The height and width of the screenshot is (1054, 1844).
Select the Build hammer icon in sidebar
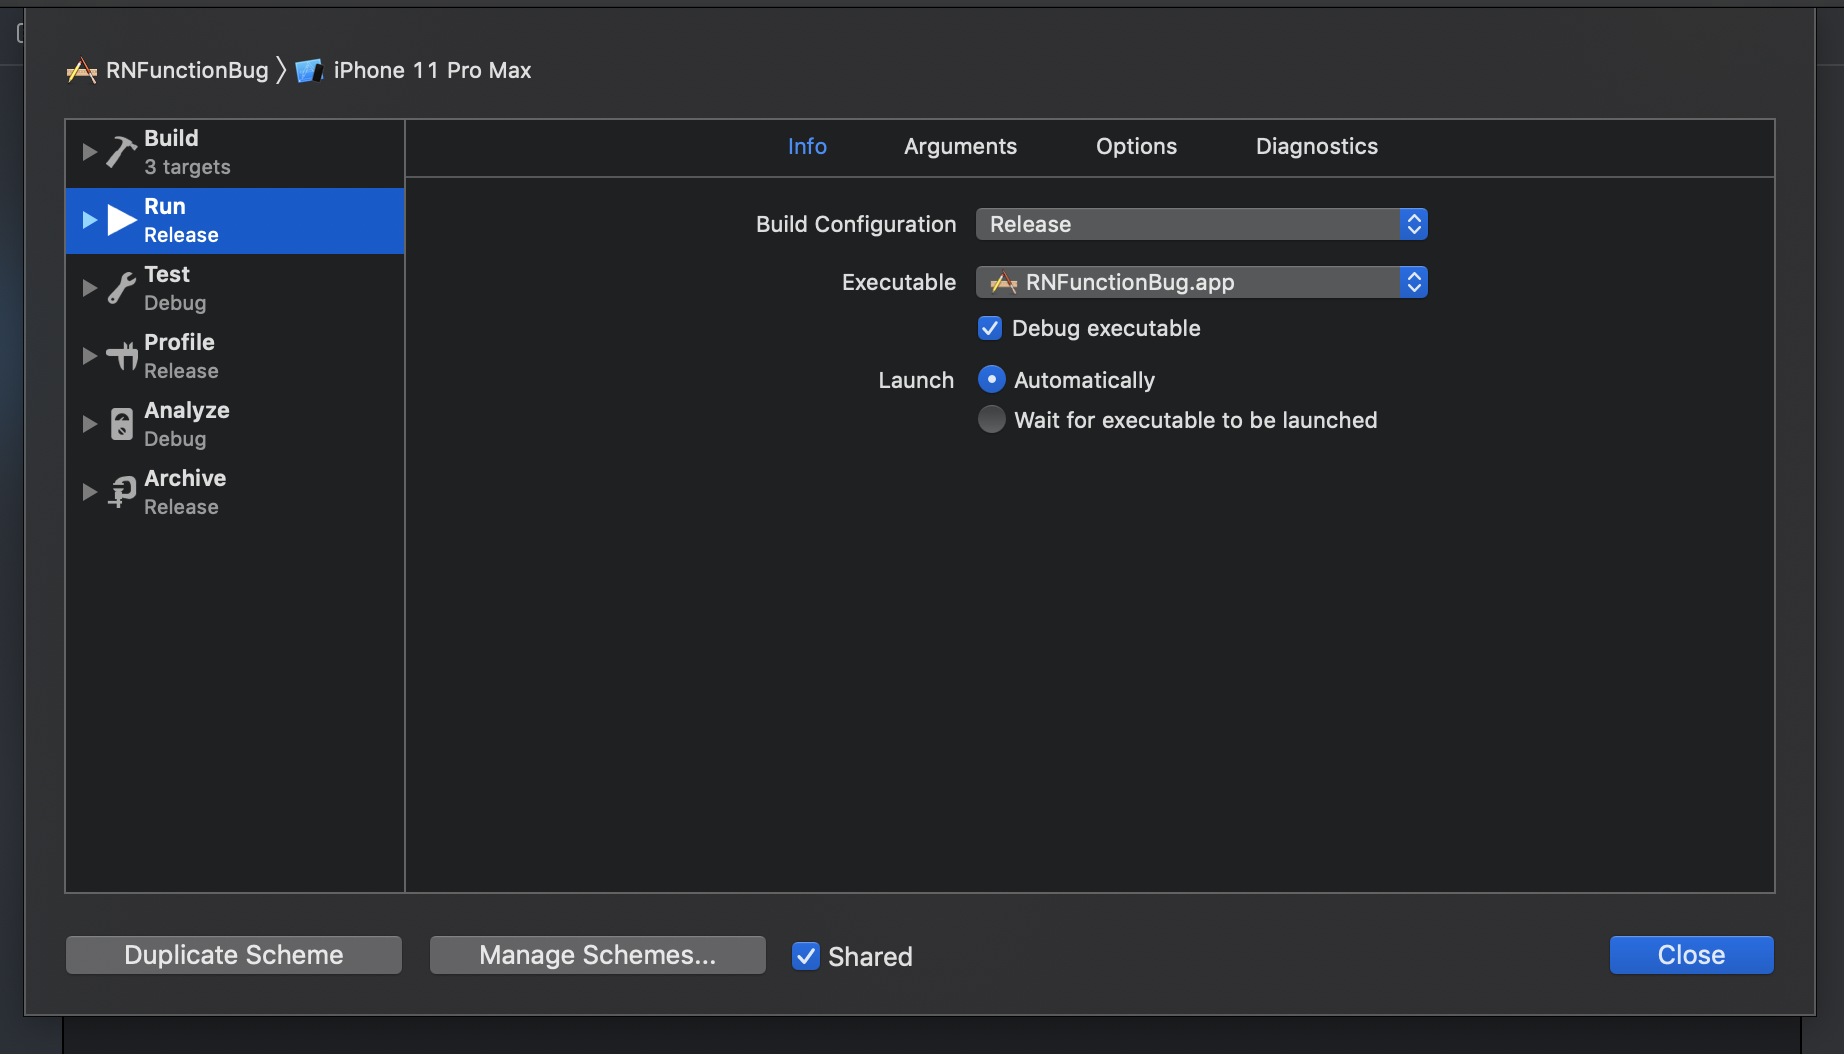tap(120, 151)
